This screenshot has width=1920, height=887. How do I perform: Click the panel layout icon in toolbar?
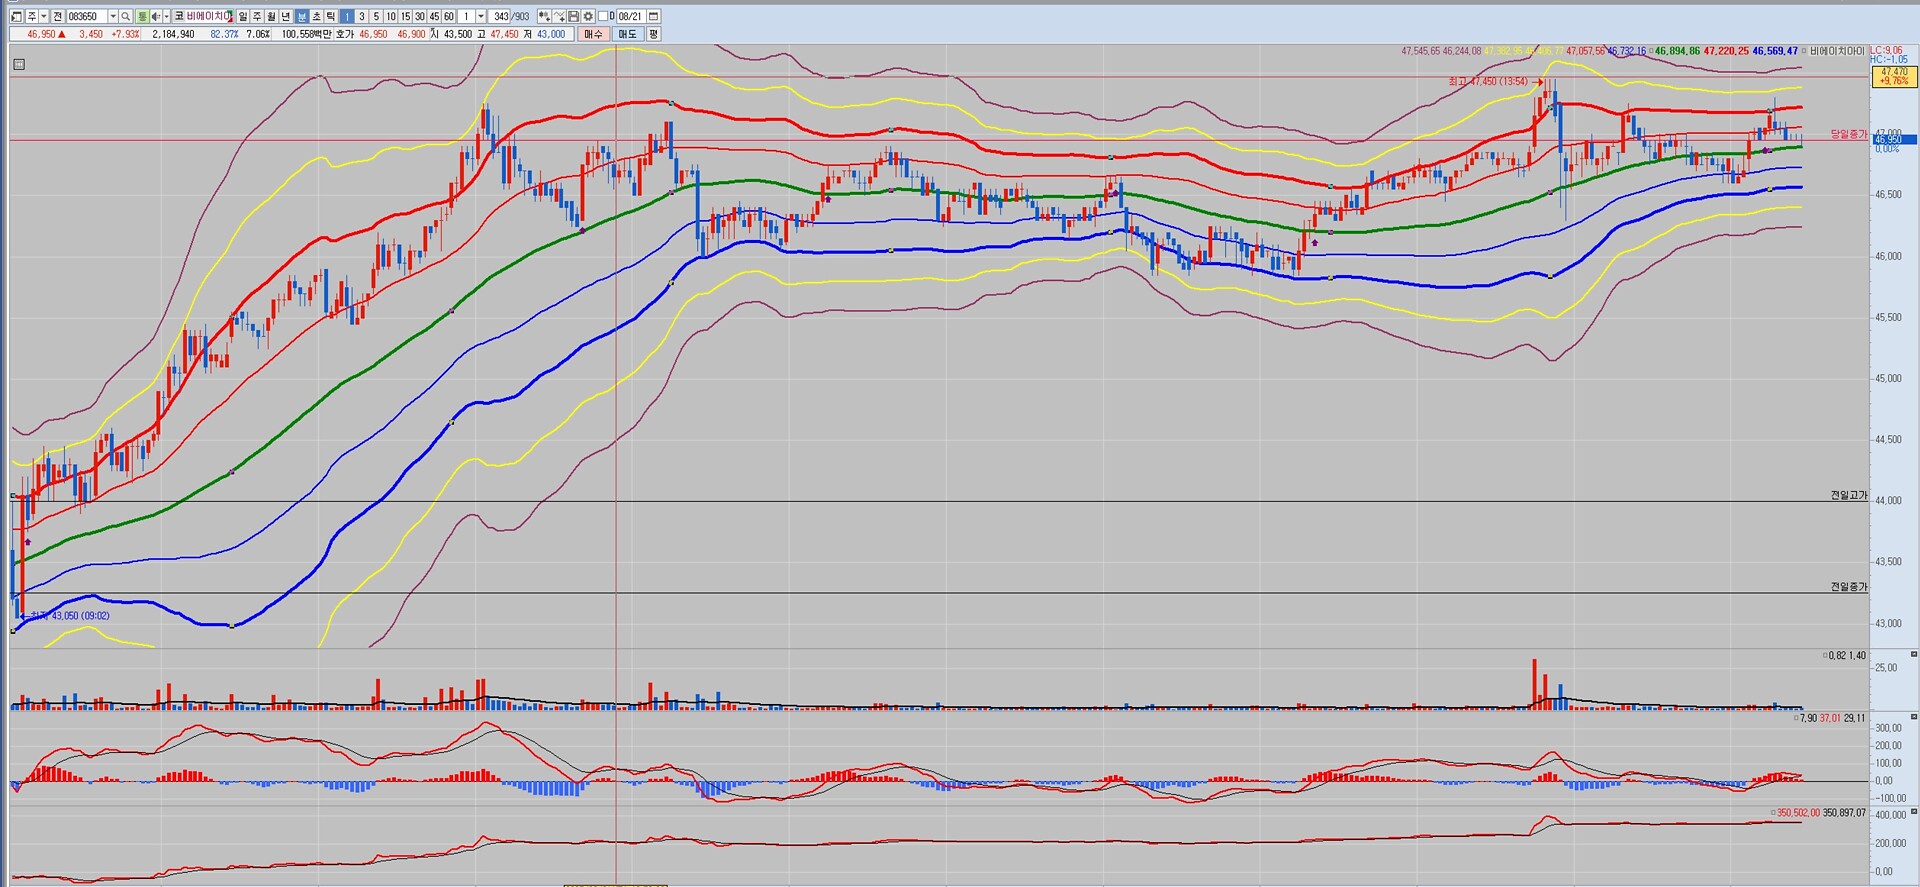(x=16, y=17)
